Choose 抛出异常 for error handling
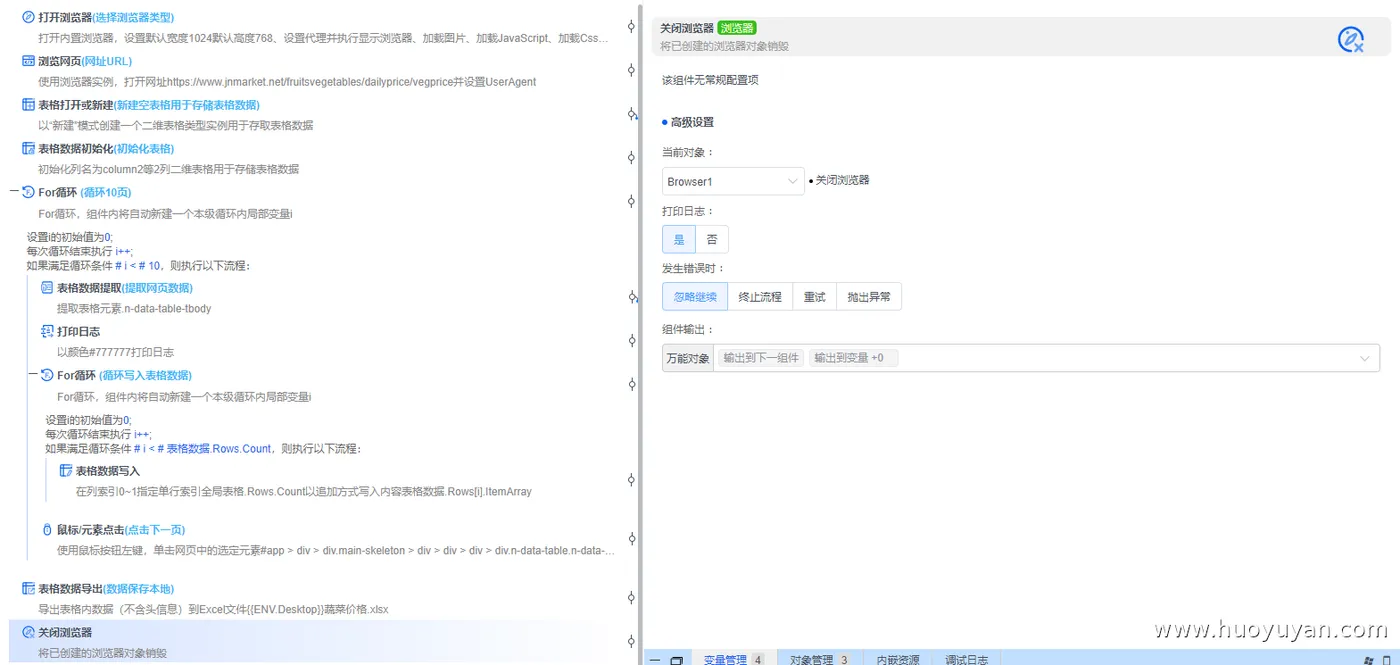 click(868, 297)
